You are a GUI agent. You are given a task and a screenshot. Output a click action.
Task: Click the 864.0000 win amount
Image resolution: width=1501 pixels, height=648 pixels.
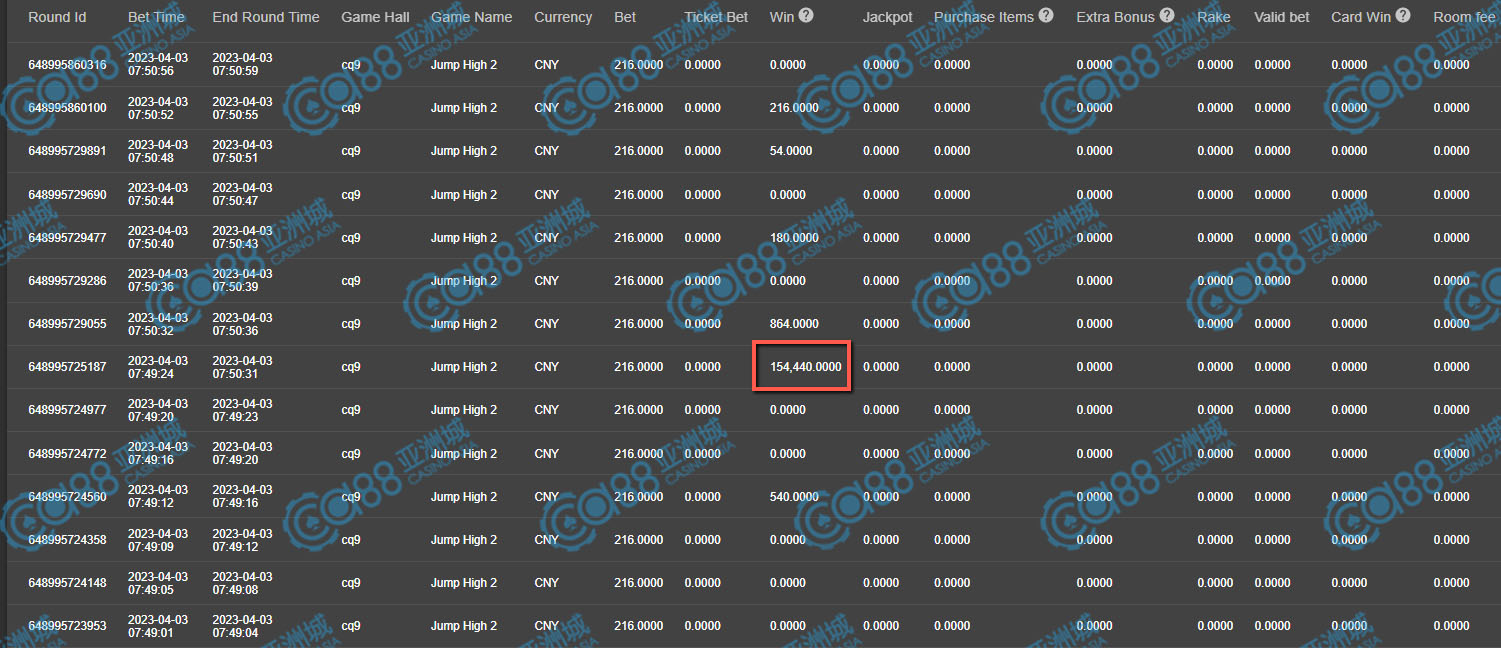click(794, 324)
